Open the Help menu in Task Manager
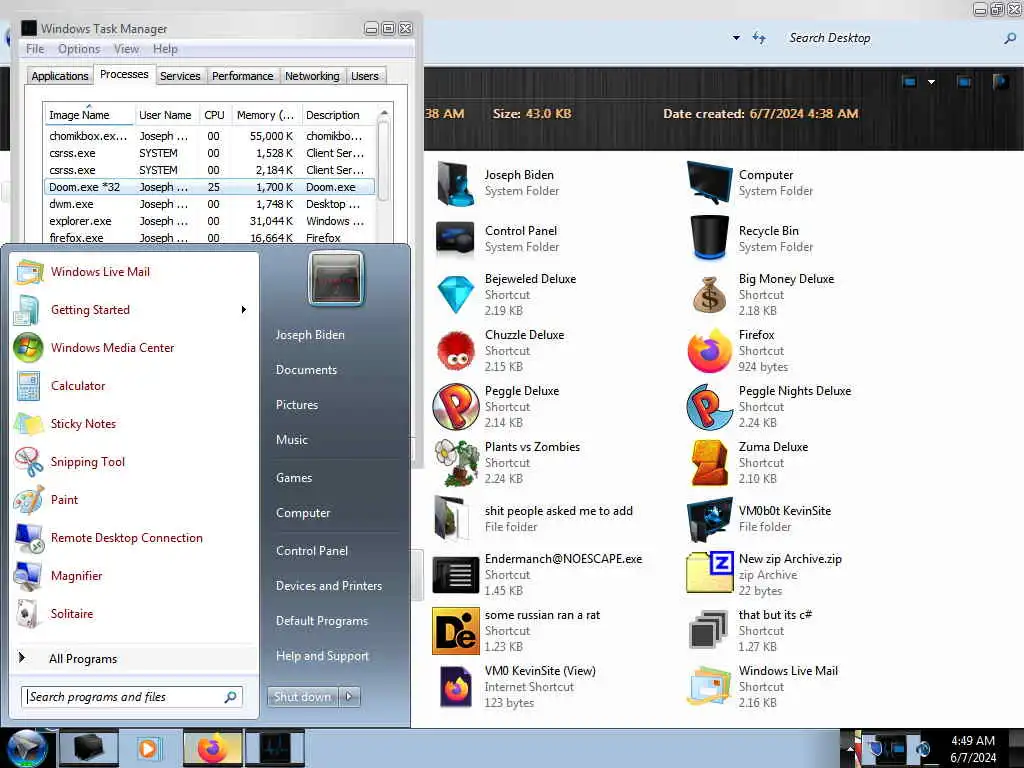1024x768 pixels. (165, 49)
